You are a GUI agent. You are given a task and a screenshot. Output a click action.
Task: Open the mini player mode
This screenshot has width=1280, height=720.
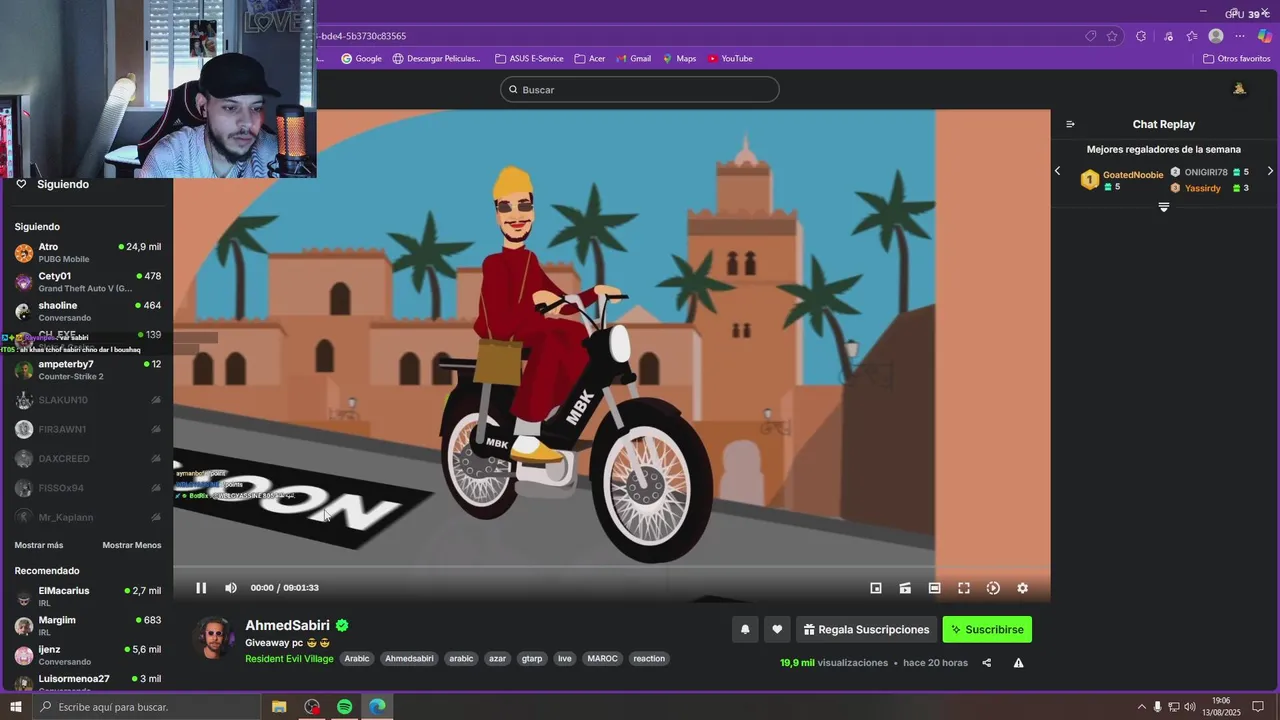[x=876, y=588]
